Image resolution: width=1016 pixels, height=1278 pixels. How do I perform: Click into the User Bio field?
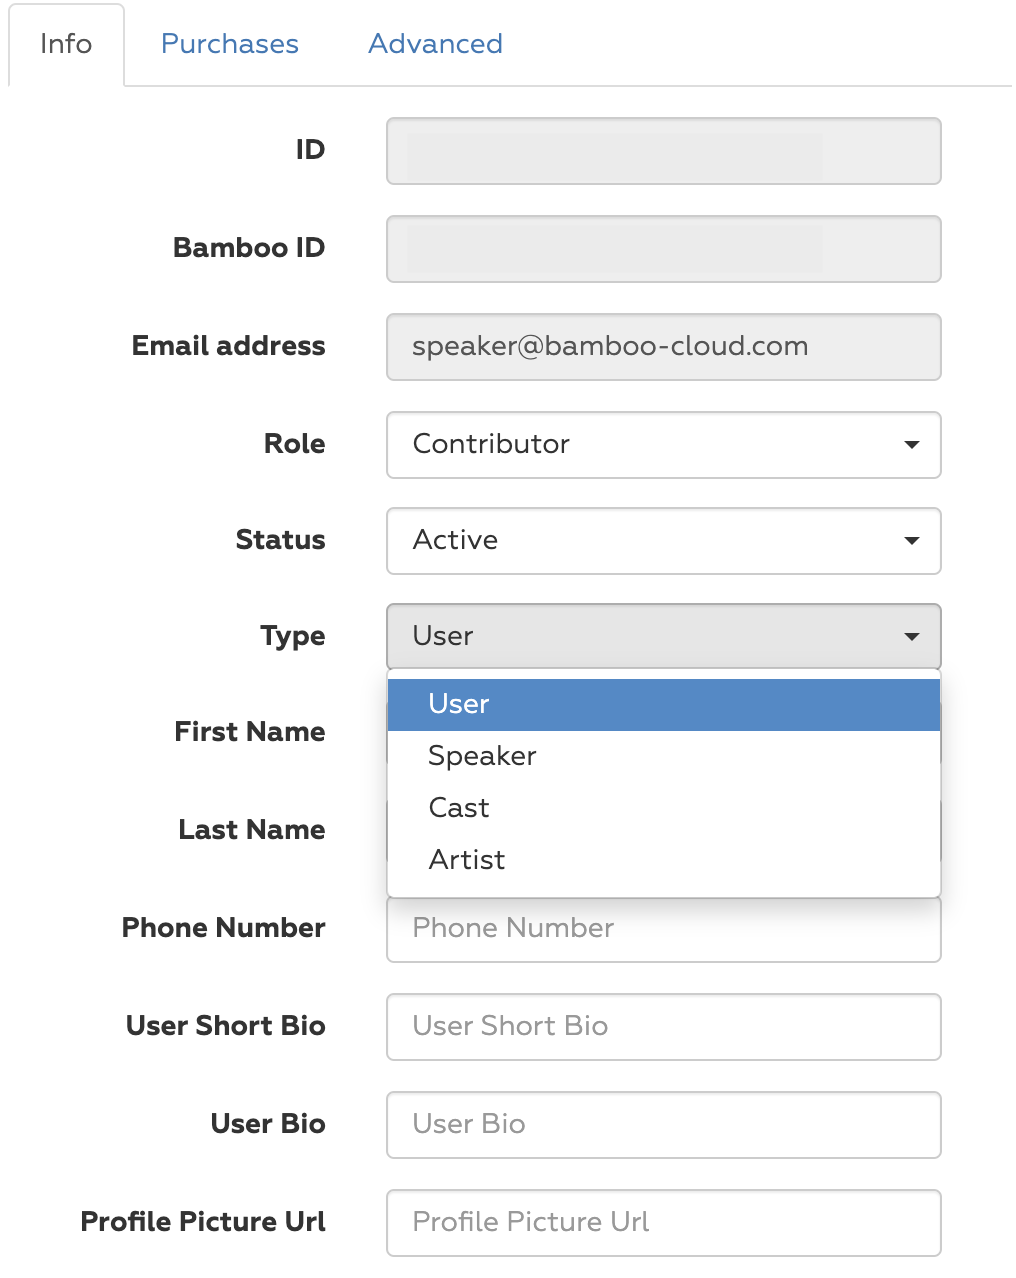[664, 1124]
